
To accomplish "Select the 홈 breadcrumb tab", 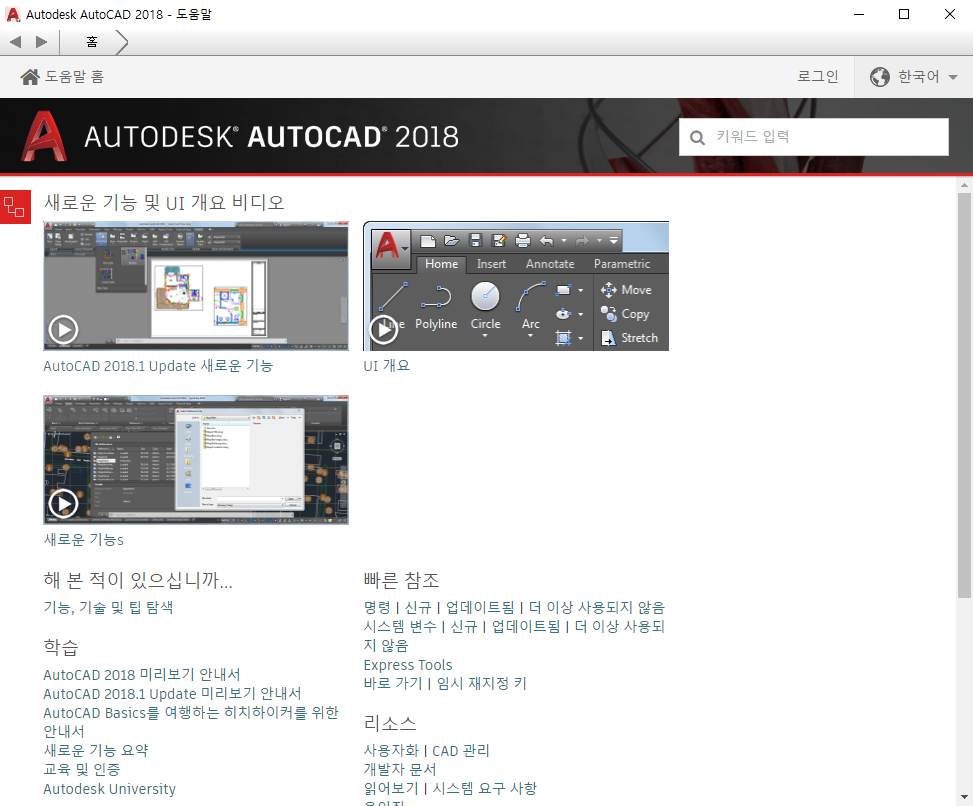I will 92,42.
